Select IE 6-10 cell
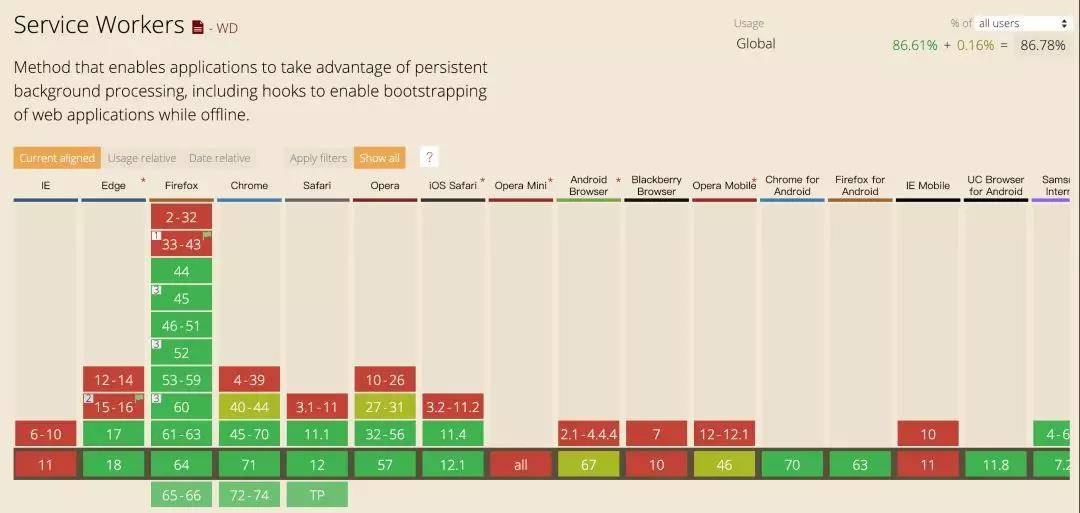 45,434
